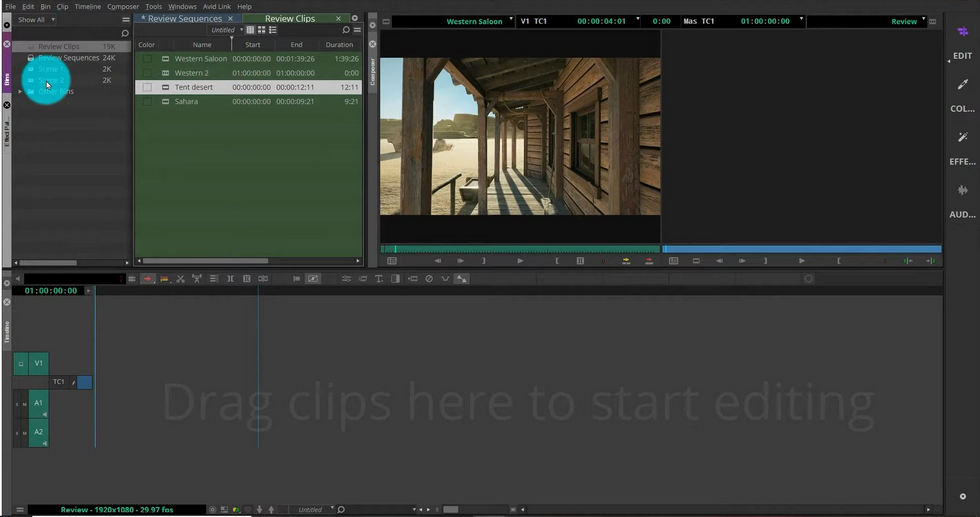Sort bin by Duration column header
The height and width of the screenshot is (517, 980).
click(x=339, y=44)
